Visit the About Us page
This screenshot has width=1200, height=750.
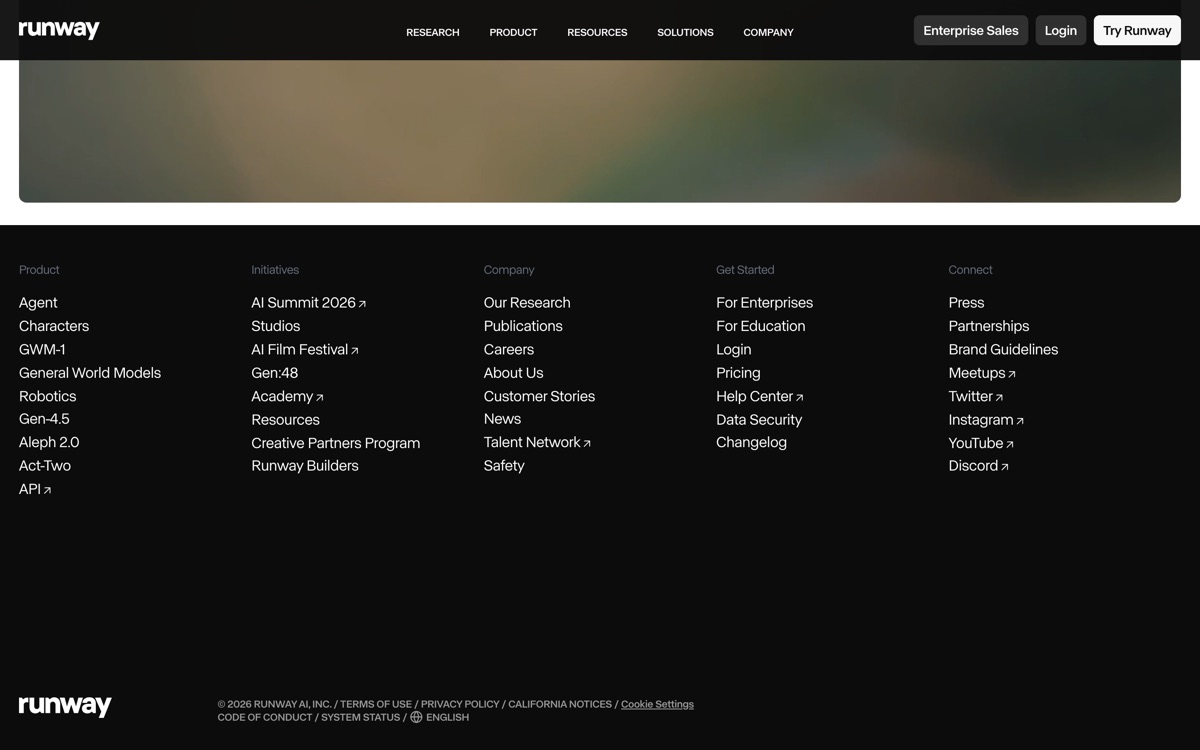[514, 372]
